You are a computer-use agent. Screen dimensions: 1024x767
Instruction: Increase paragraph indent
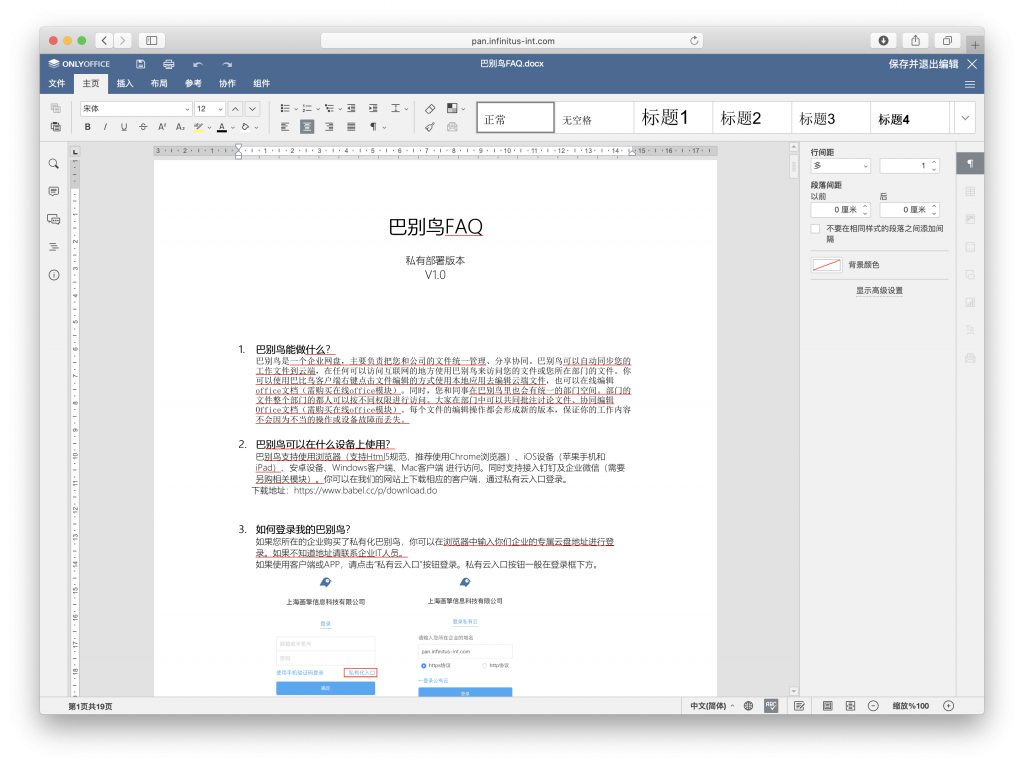(x=373, y=108)
